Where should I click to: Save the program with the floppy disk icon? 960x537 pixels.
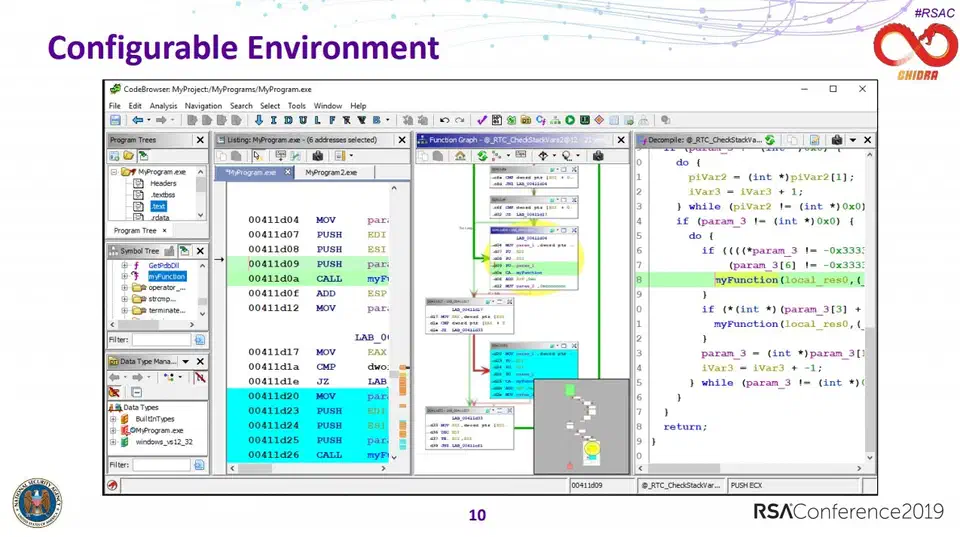click(115, 121)
